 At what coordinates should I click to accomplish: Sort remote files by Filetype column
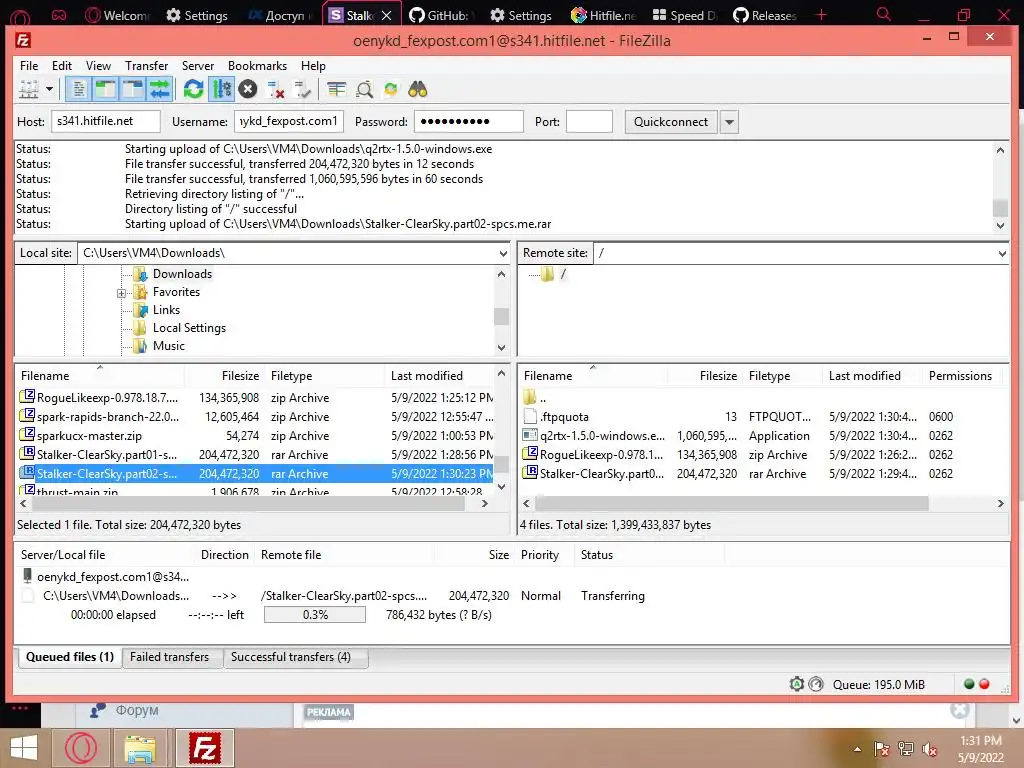[x=769, y=376]
